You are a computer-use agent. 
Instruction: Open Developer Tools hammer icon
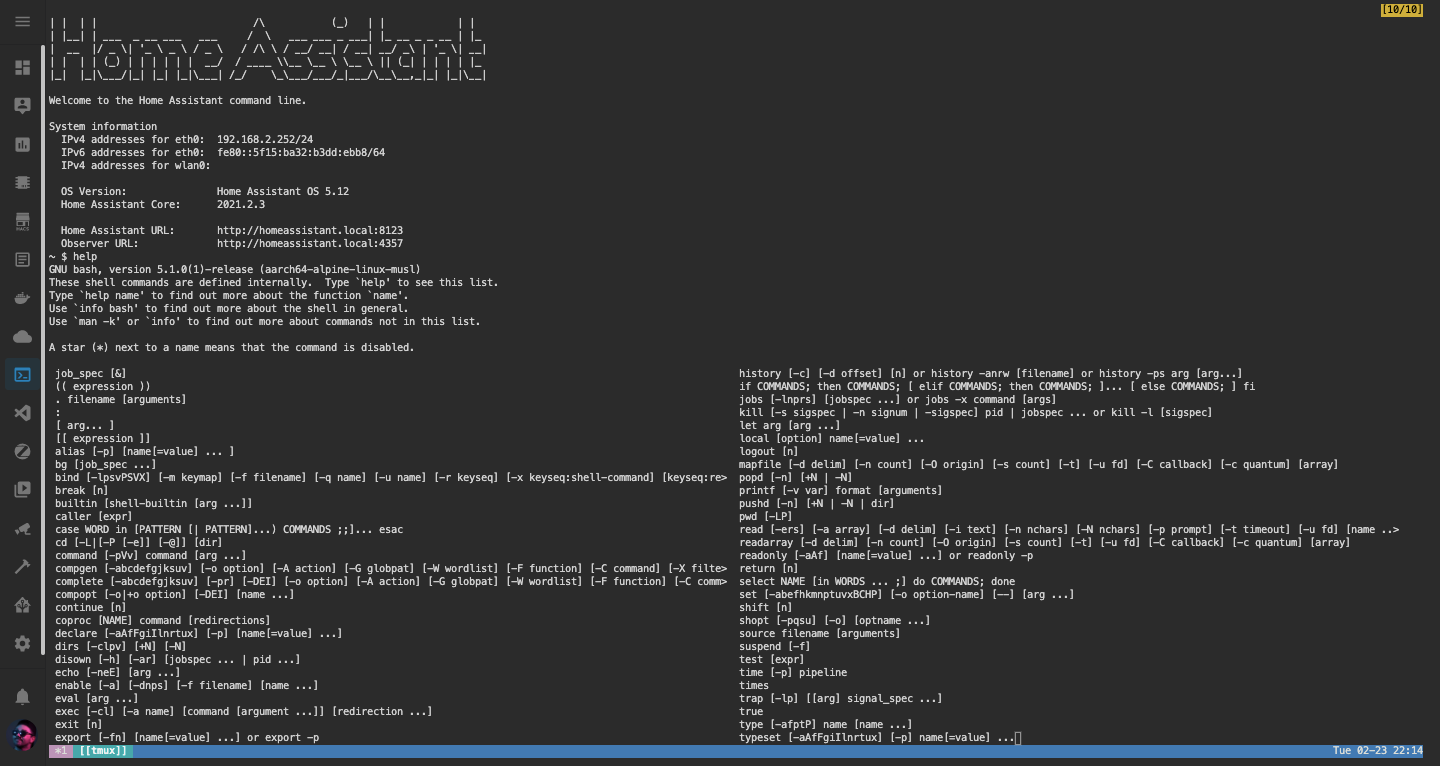click(22, 567)
